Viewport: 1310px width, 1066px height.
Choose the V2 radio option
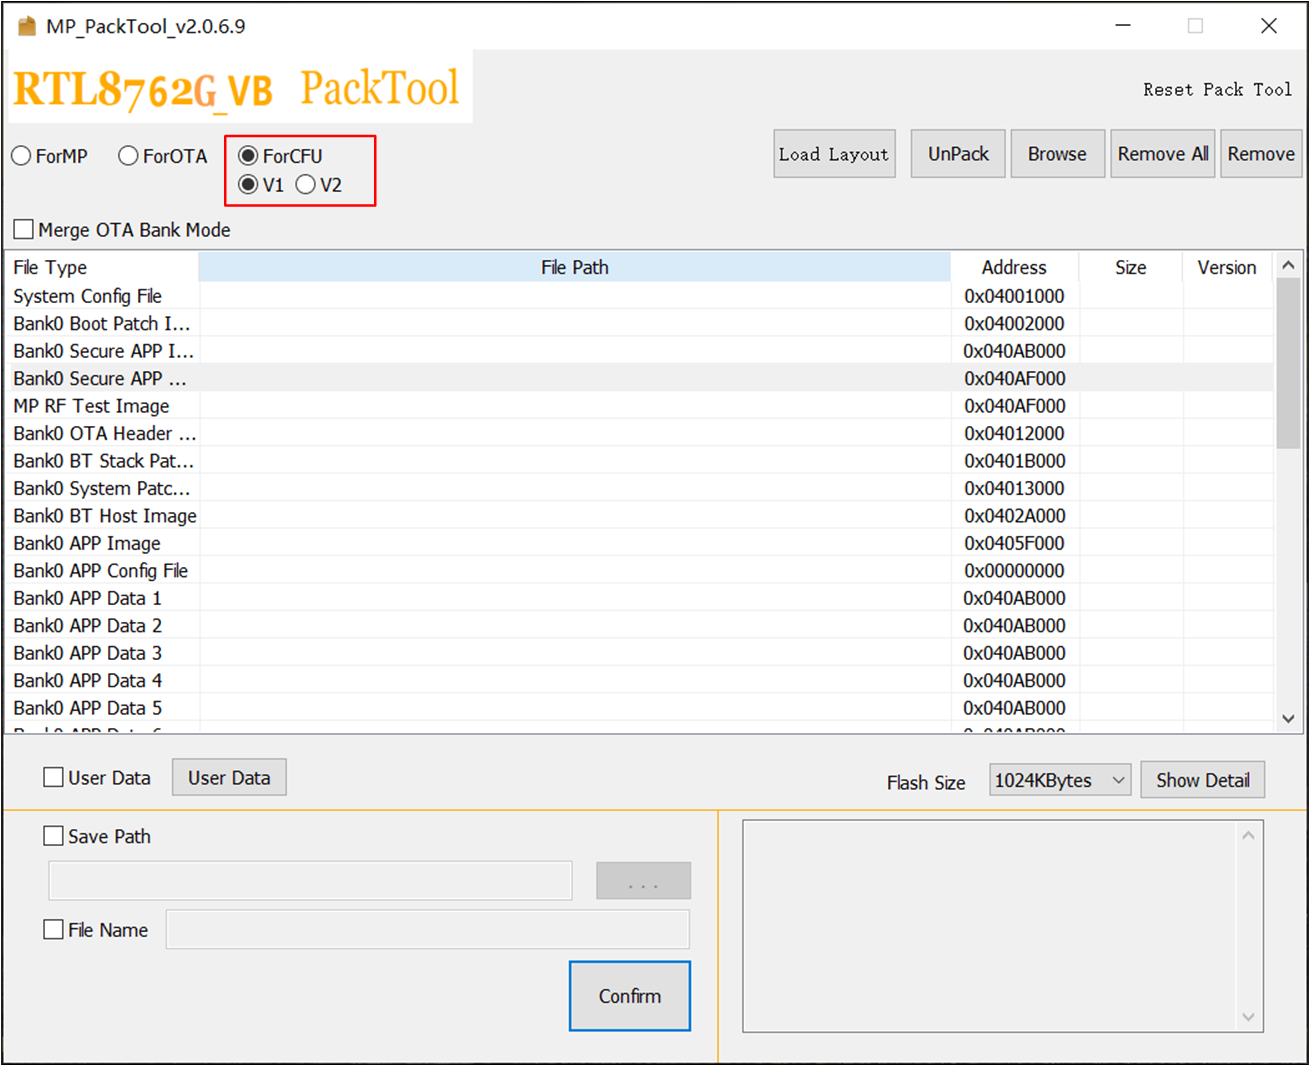tap(306, 185)
